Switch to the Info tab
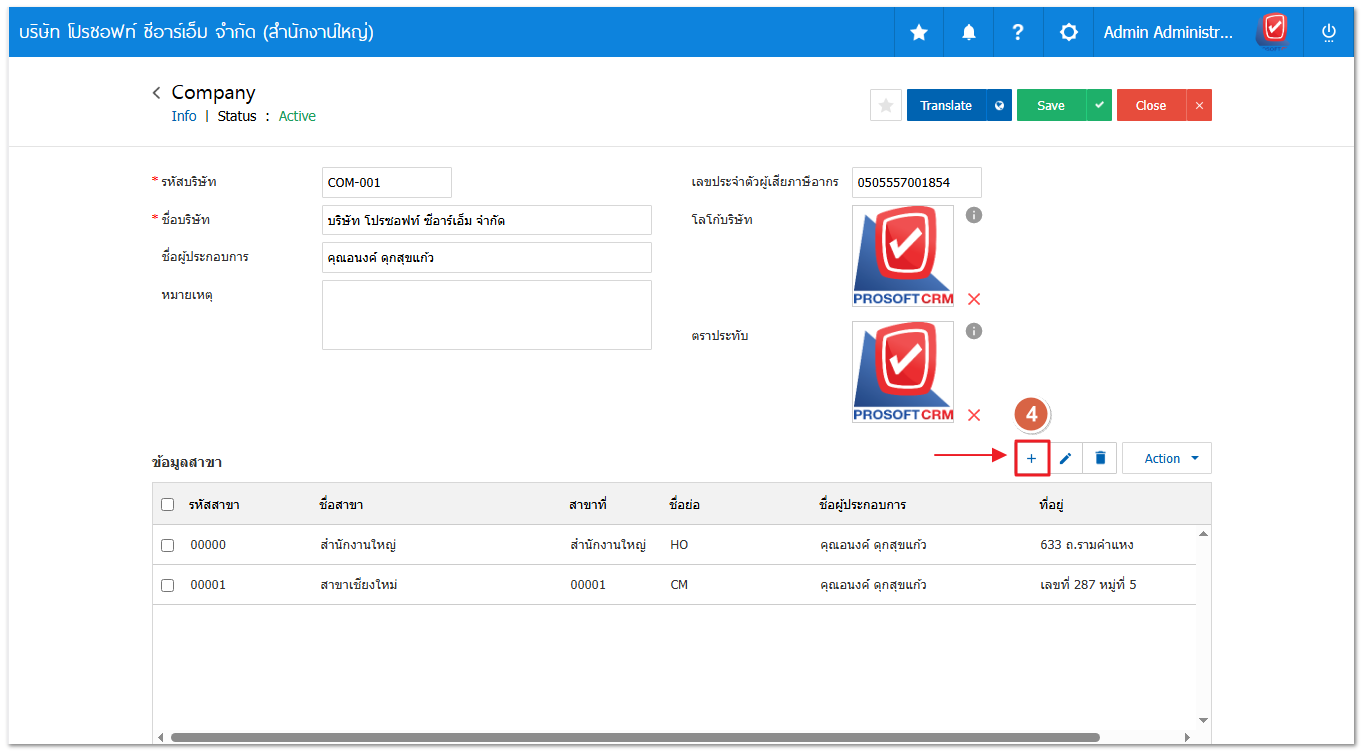 [x=184, y=116]
